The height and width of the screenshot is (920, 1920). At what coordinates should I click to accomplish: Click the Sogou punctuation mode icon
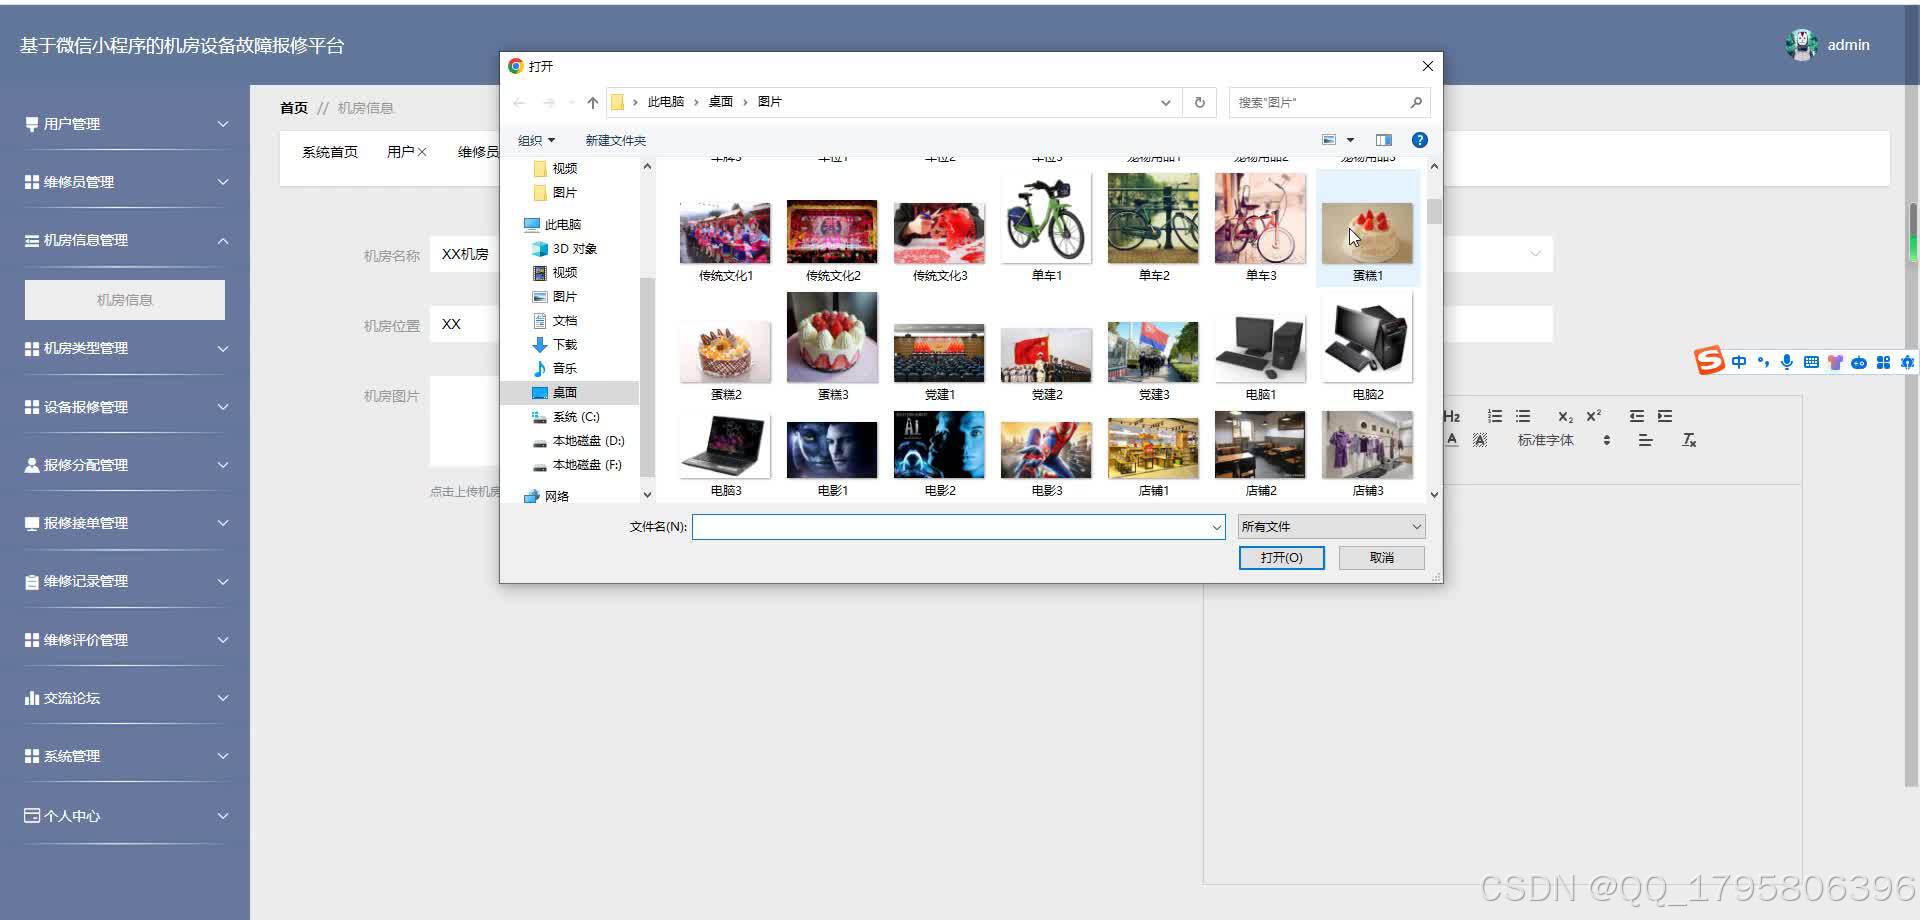pos(1763,362)
